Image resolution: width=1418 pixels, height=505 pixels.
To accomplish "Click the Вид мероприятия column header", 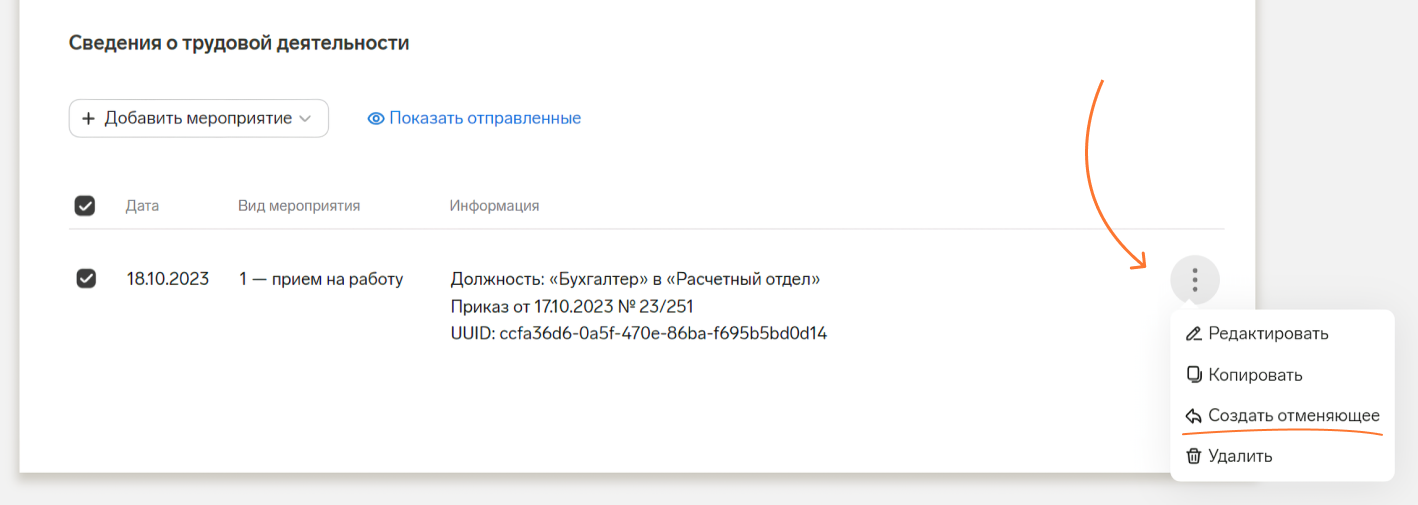I will [x=299, y=206].
